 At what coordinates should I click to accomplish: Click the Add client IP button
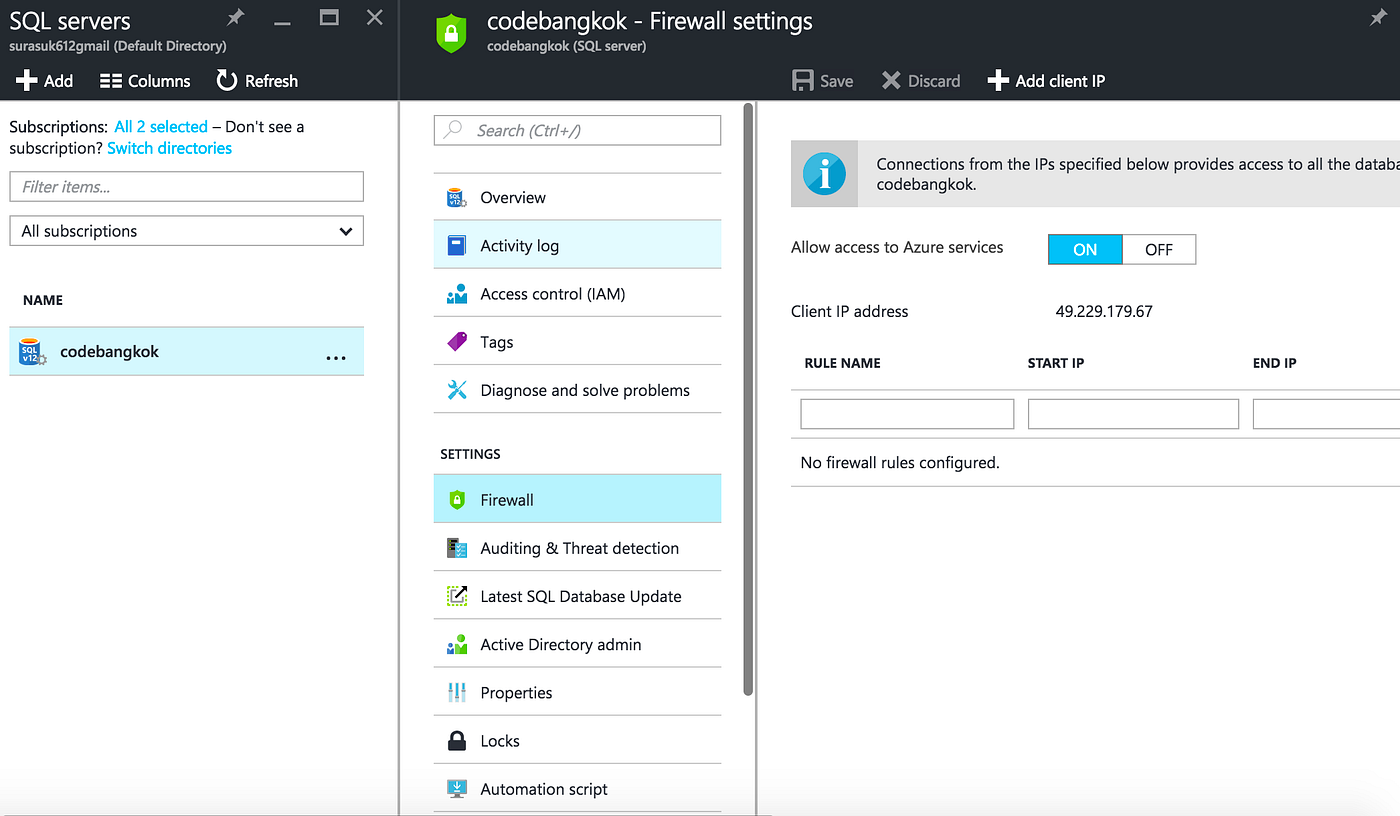point(1046,81)
